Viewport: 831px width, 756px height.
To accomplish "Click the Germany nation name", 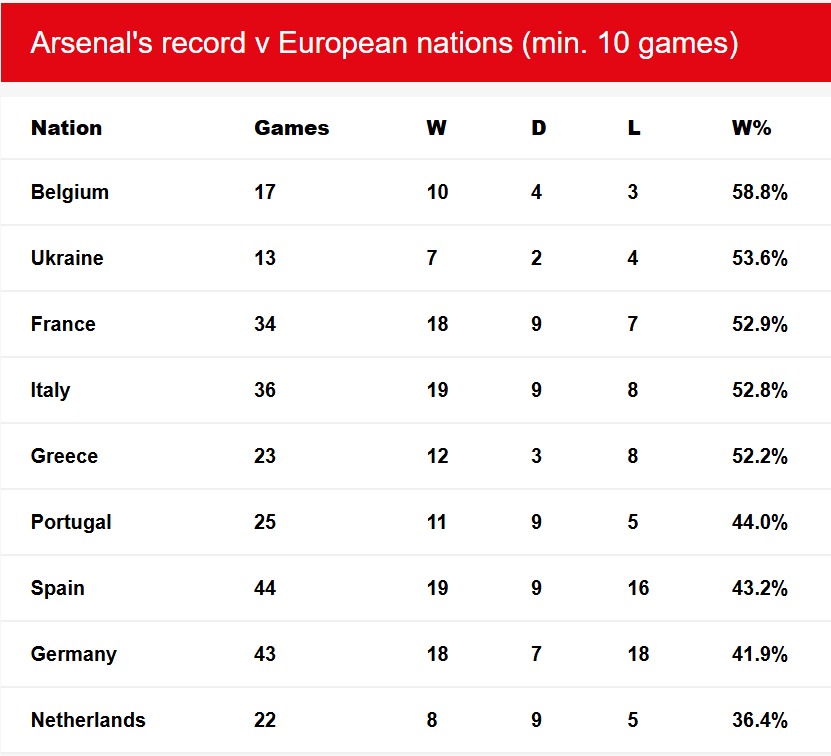I will pos(74,654).
